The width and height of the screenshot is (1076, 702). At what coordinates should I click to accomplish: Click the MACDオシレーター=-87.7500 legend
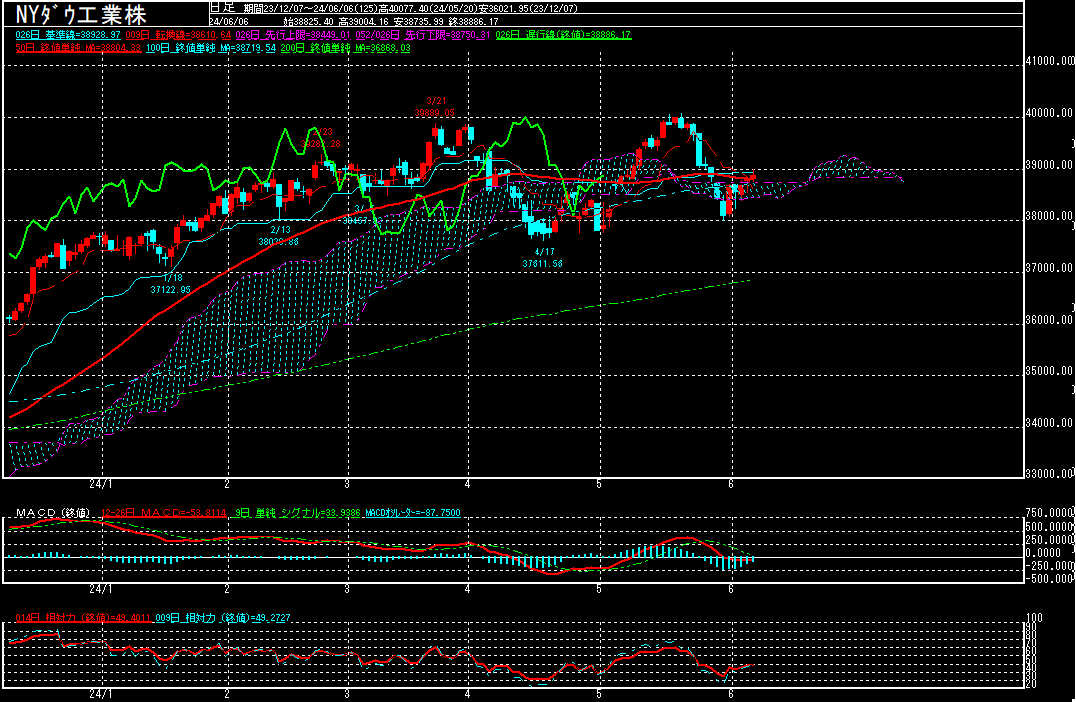click(412, 513)
